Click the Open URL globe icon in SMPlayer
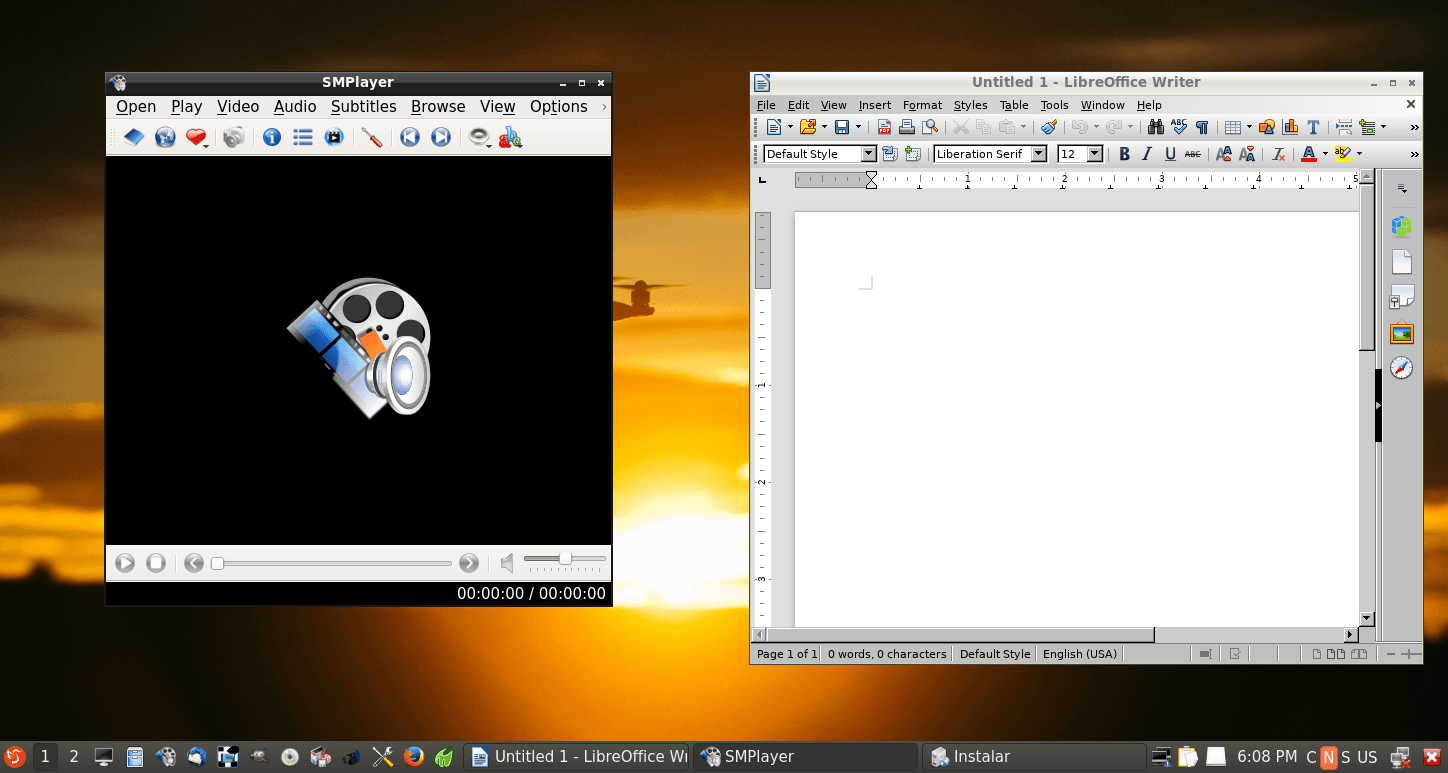The height and width of the screenshot is (773, 1448). pyautogui.click(x=165, y=138)
